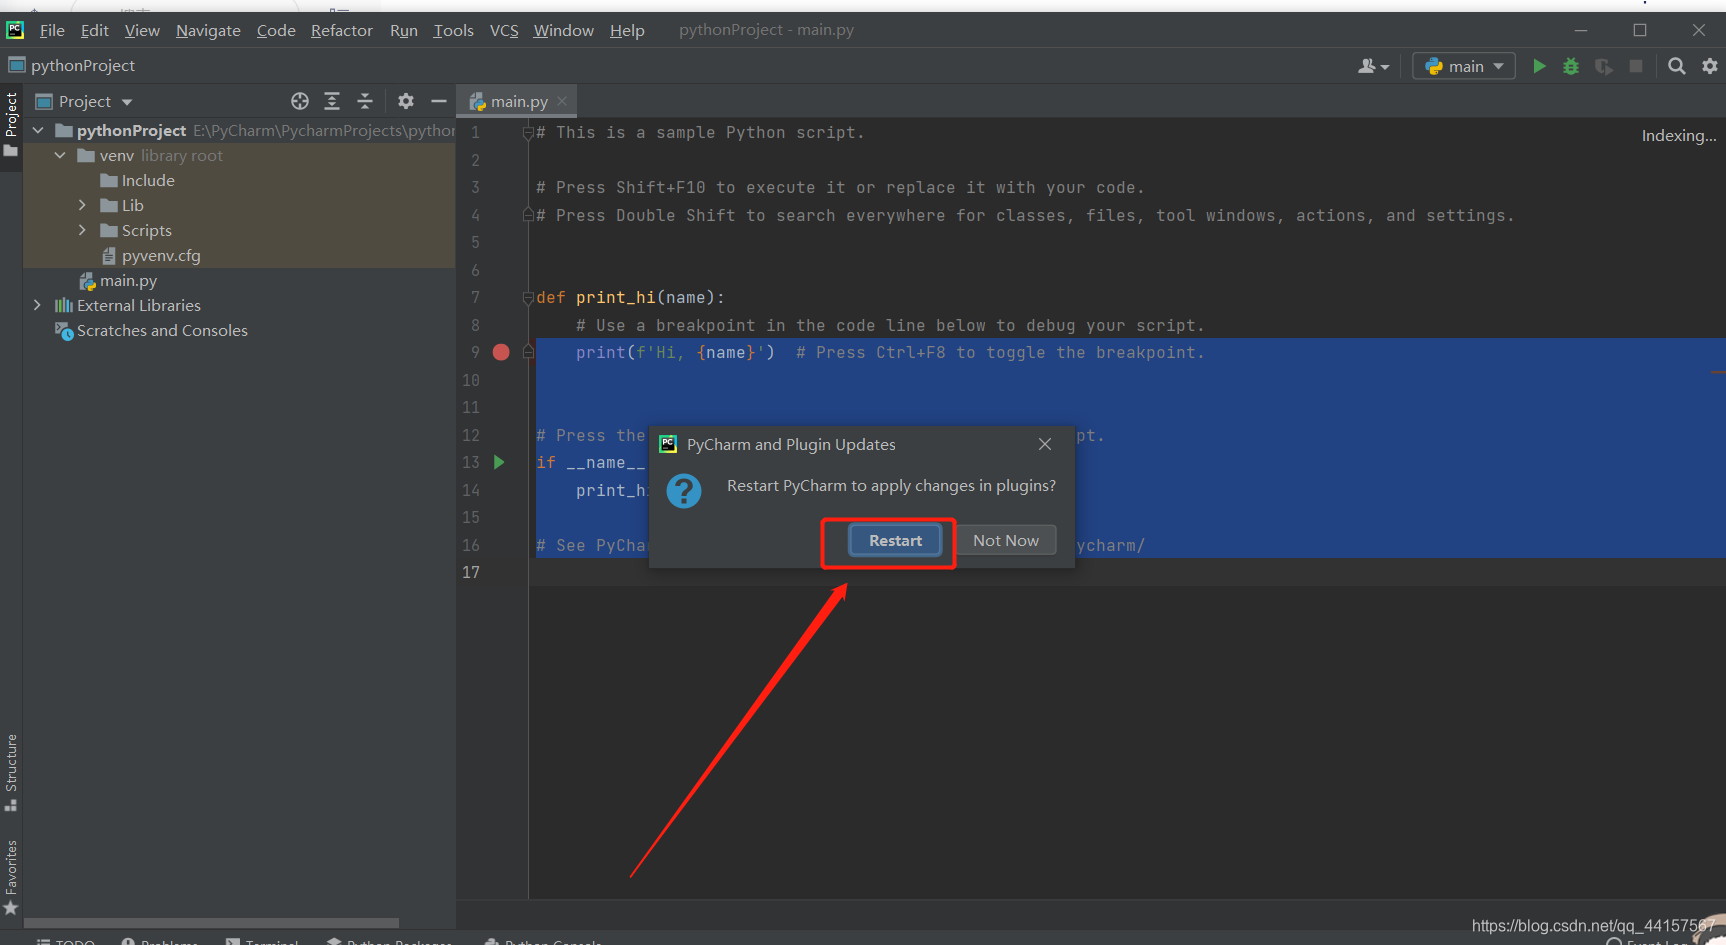Close the main.py editor tab
Image resolution: width=1726 pixels, height=945 pixels.
click(x=562, y=101)
